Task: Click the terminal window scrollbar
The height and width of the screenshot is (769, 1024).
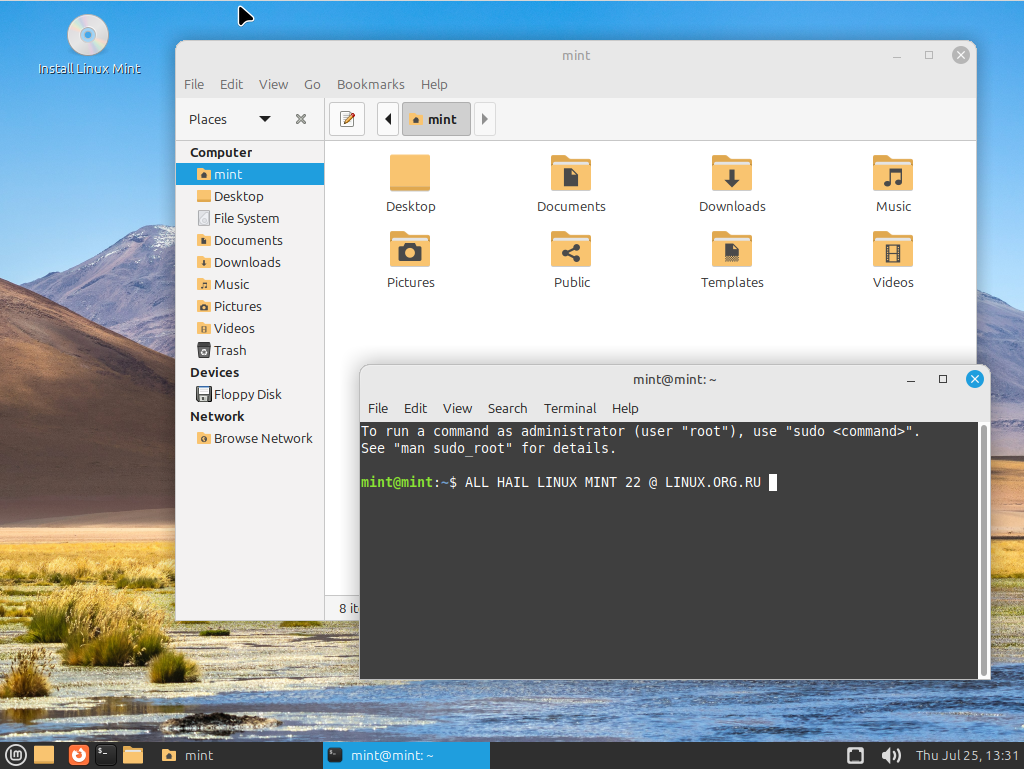Action: (x=983, y=548)
